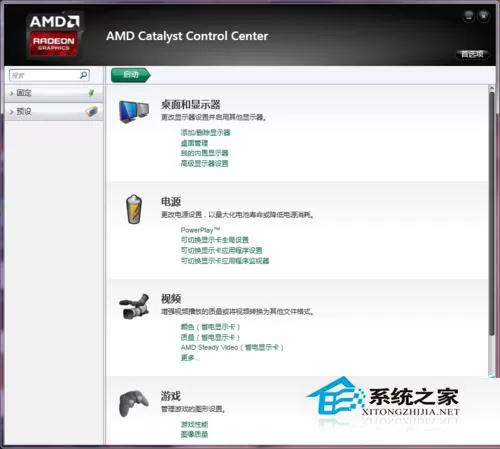This screenshot has height=449, width=500.
Task: Click the AMD Radeon Graphics logo
Action: (x=54, y=35)
